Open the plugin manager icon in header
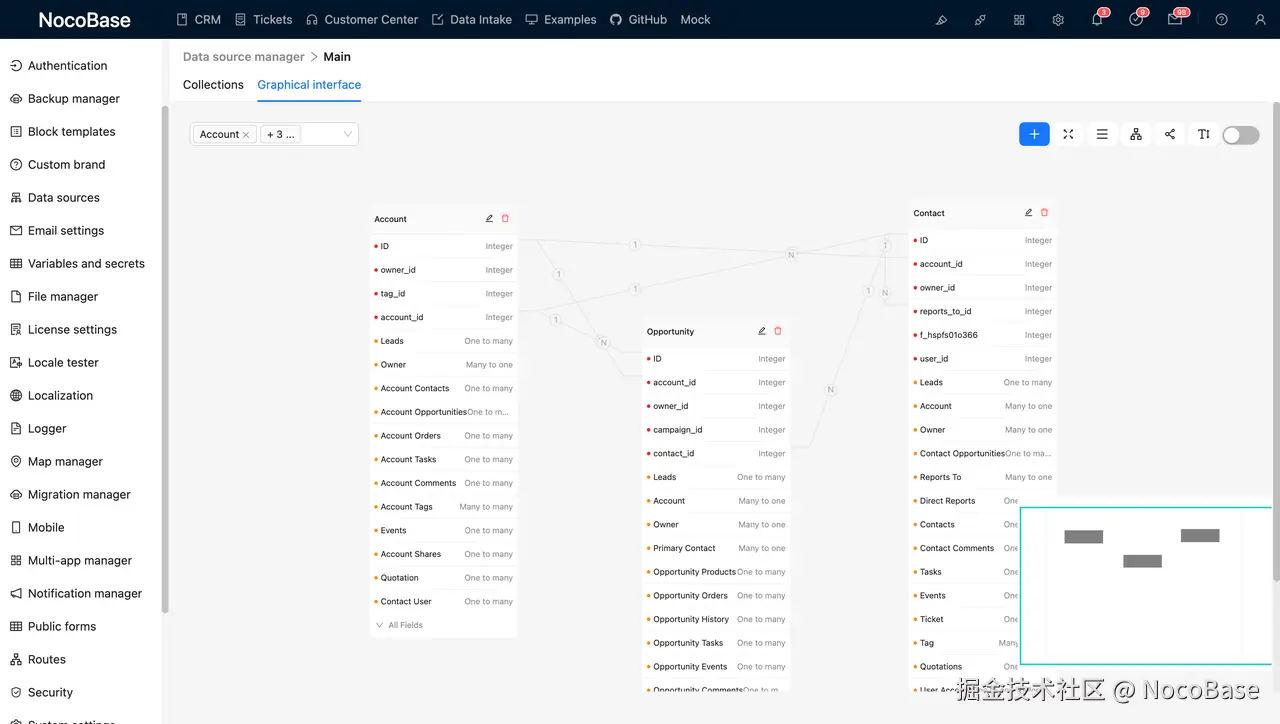Screen dimensions: 1280x724 pos(980,19)
